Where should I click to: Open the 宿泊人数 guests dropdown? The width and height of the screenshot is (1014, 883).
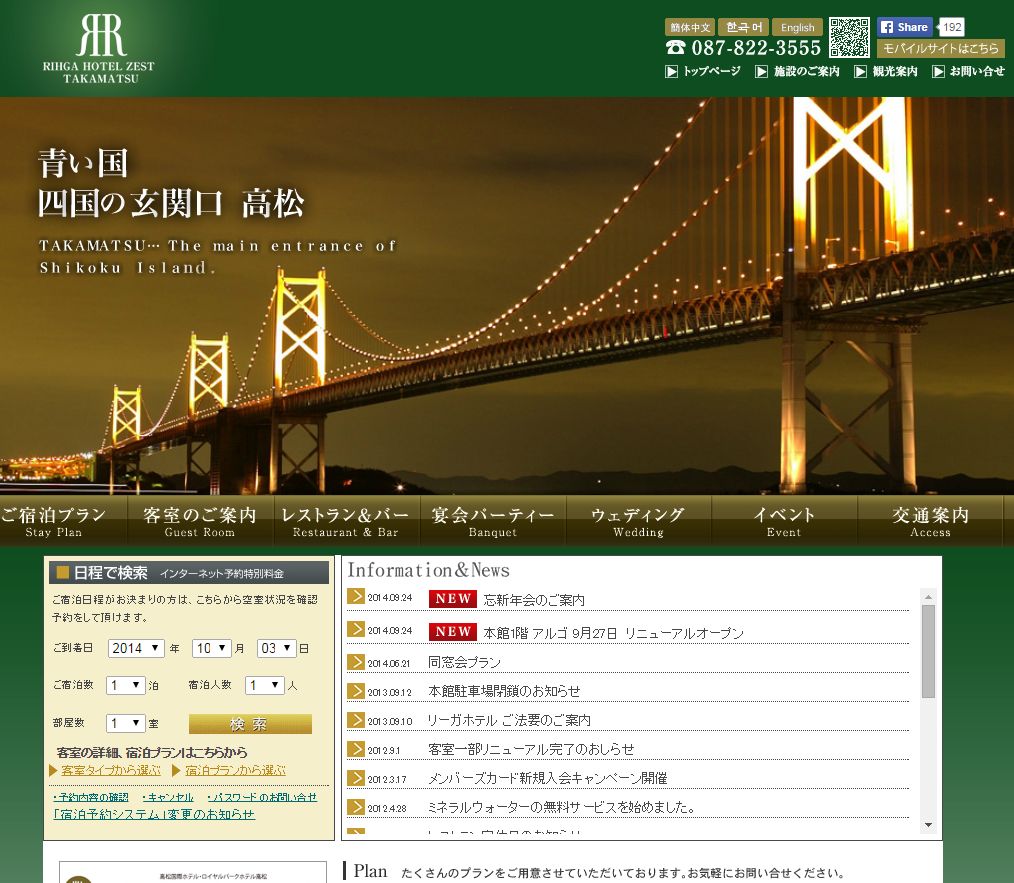pyautogui.click(x=264, y=685)
